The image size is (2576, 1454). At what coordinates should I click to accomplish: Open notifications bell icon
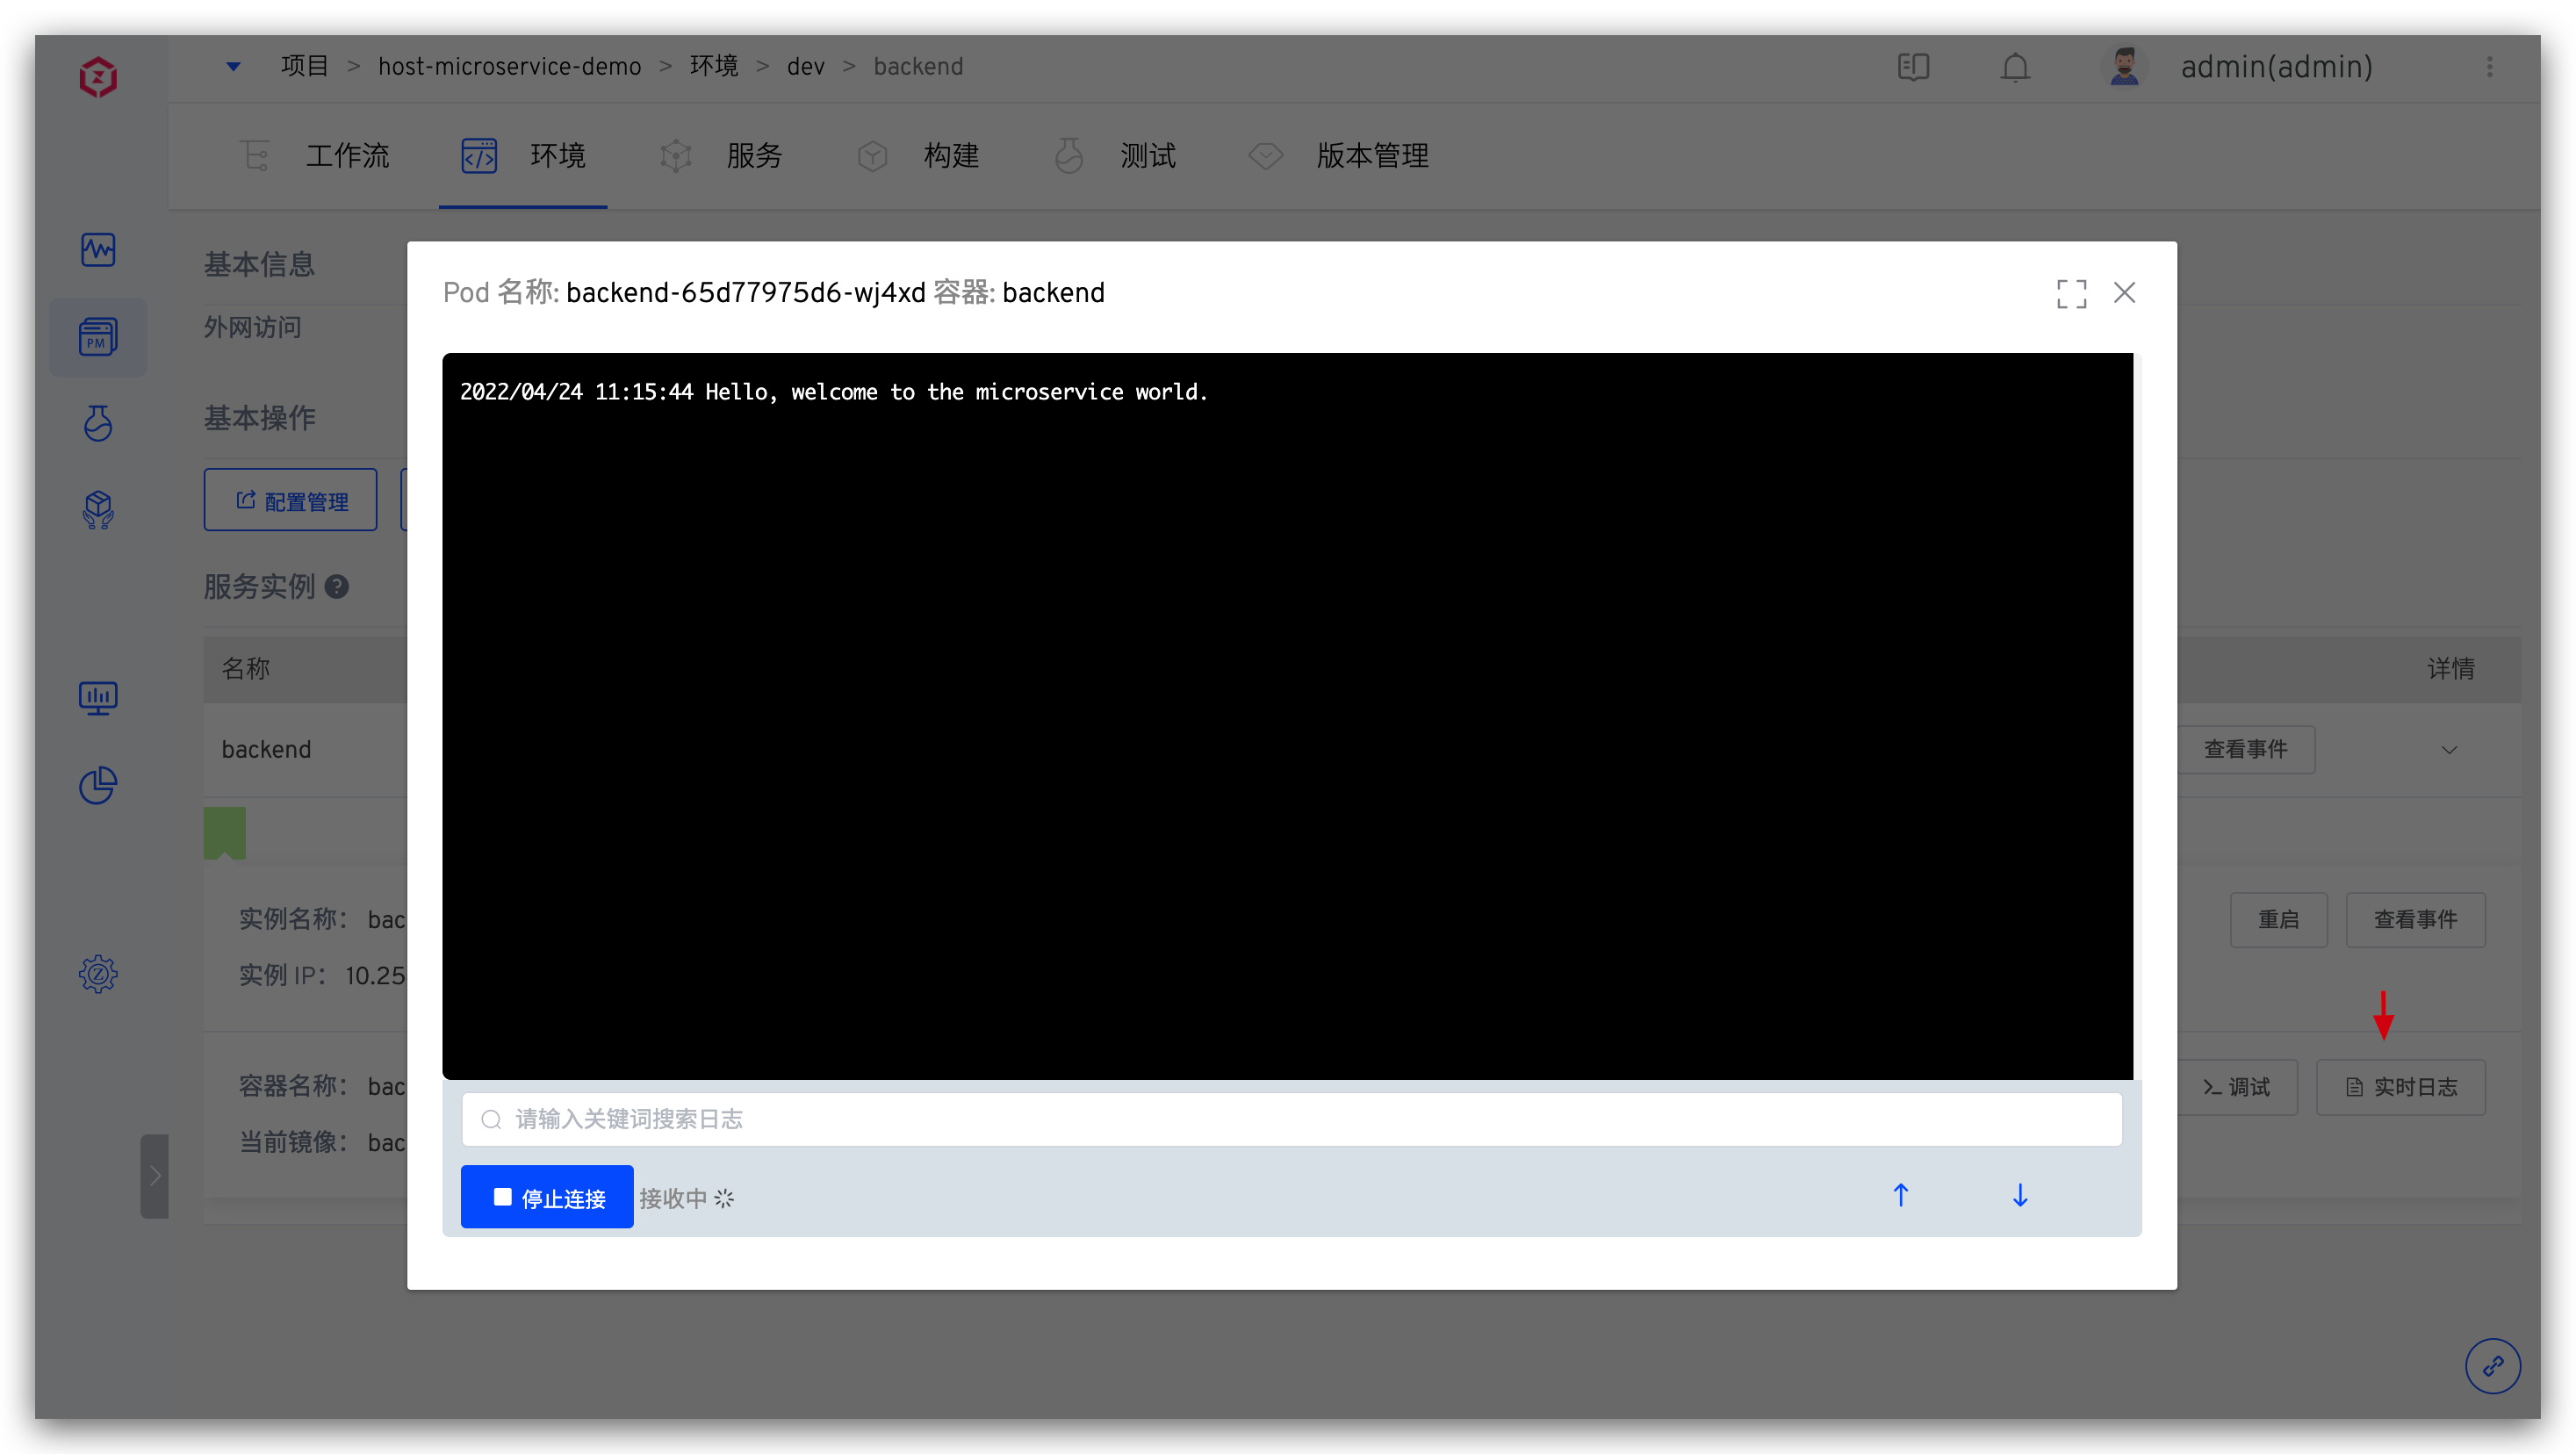2015,67
